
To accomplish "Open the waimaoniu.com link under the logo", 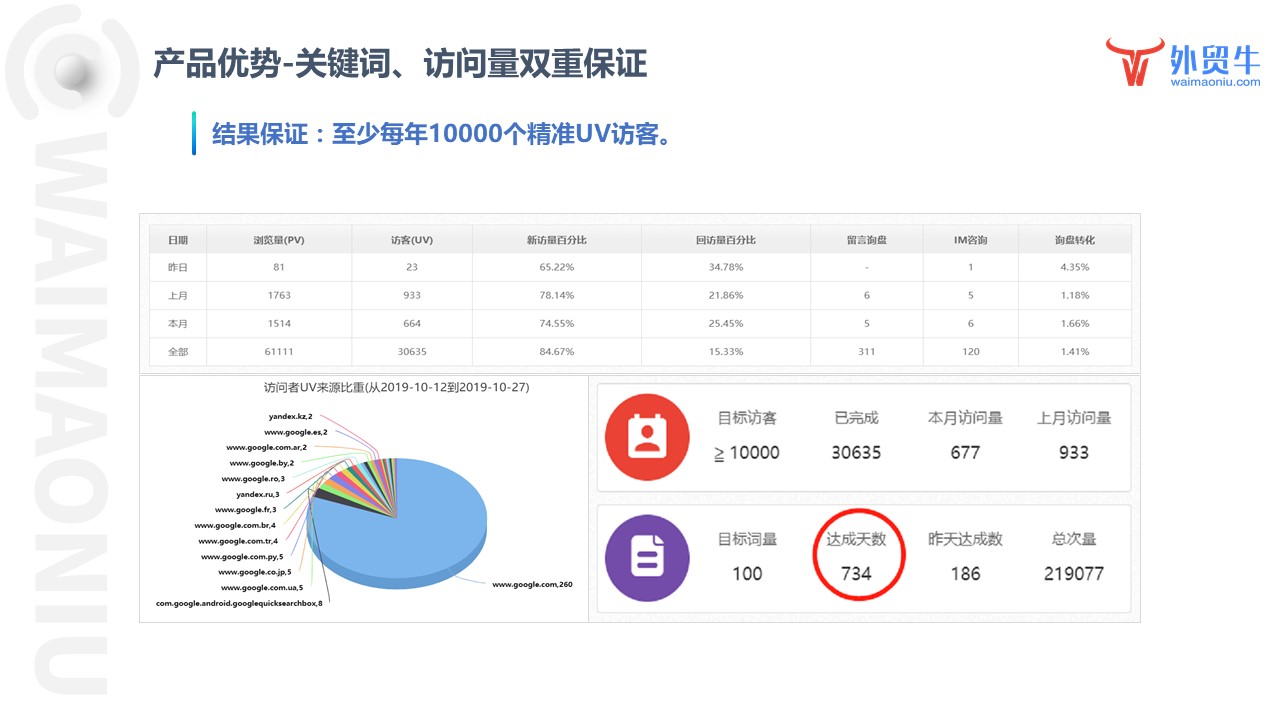I will [x=1215, y=83].
